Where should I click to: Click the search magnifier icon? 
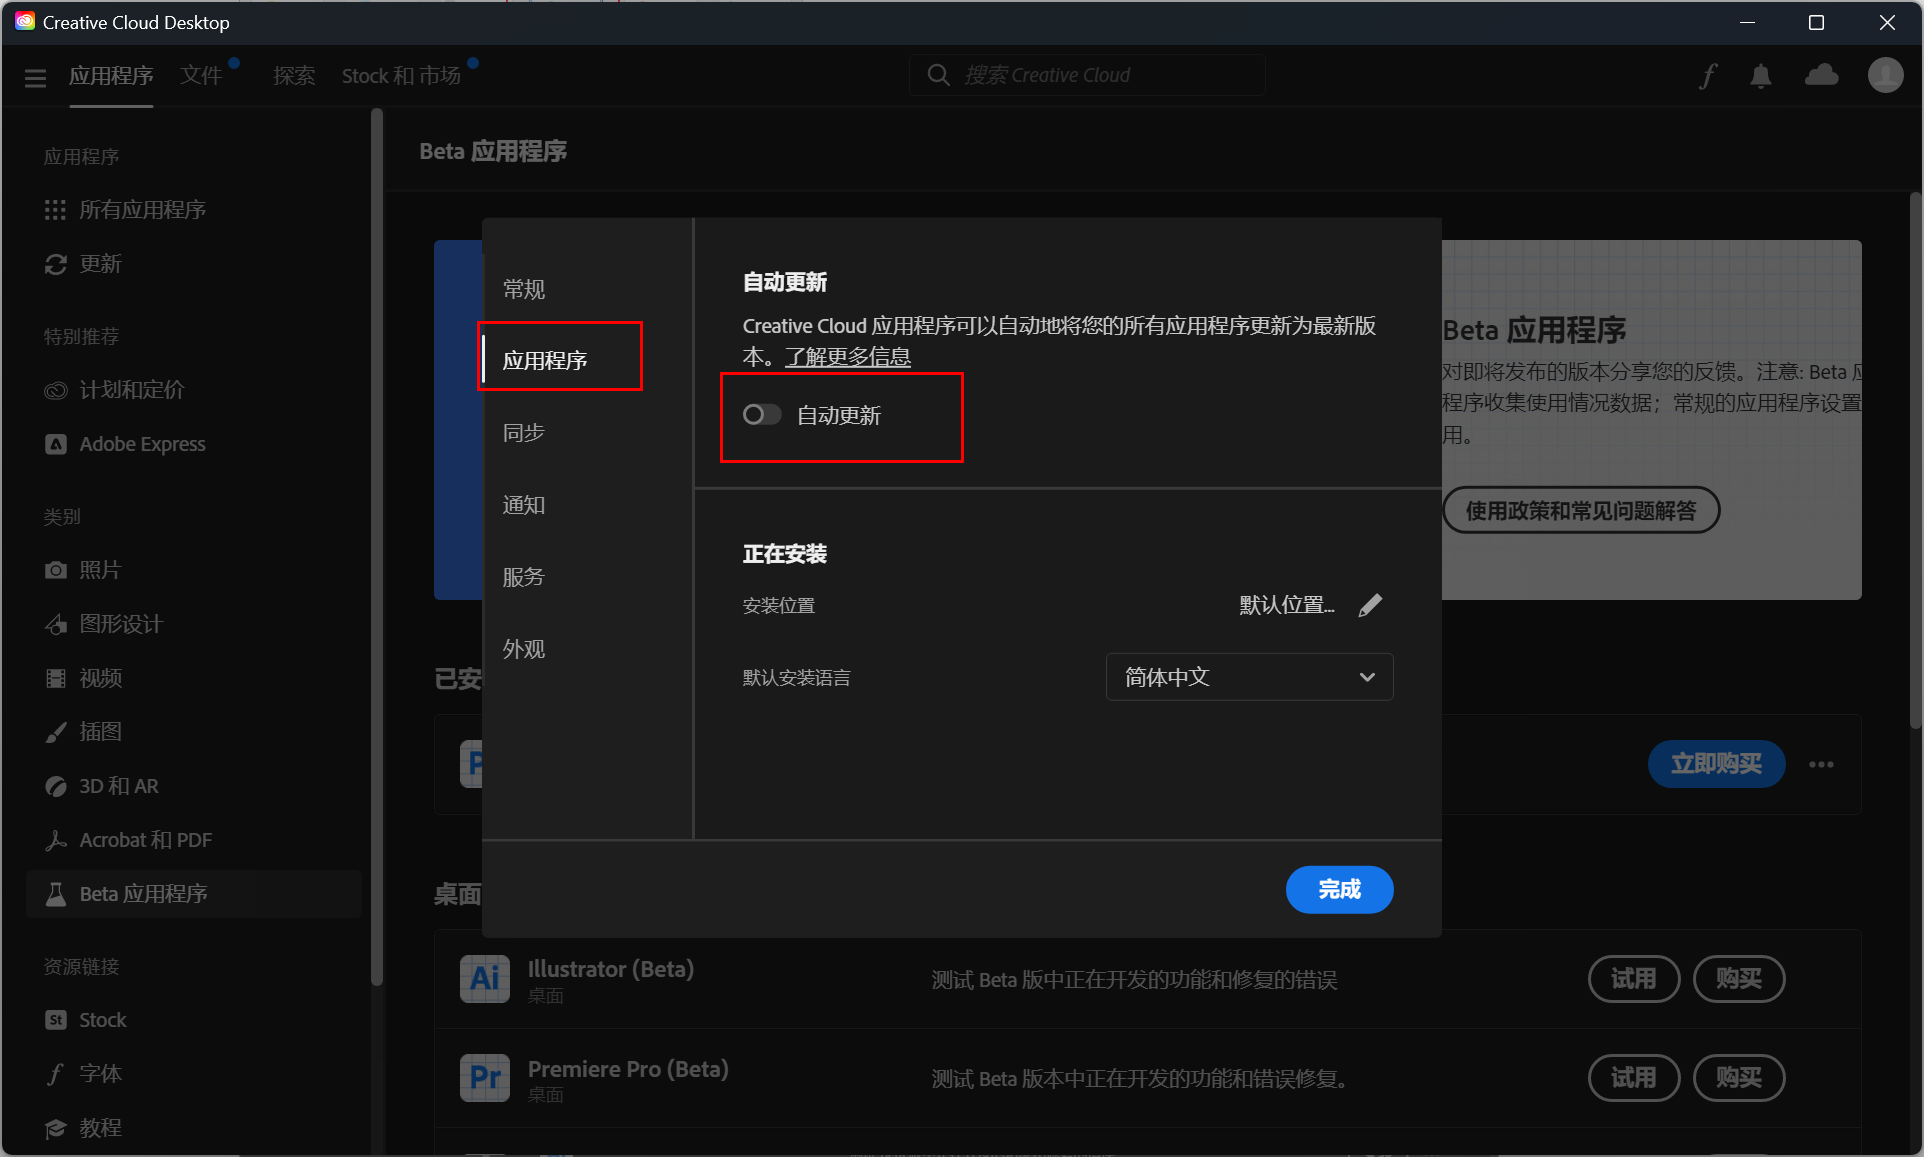(938, 75)
